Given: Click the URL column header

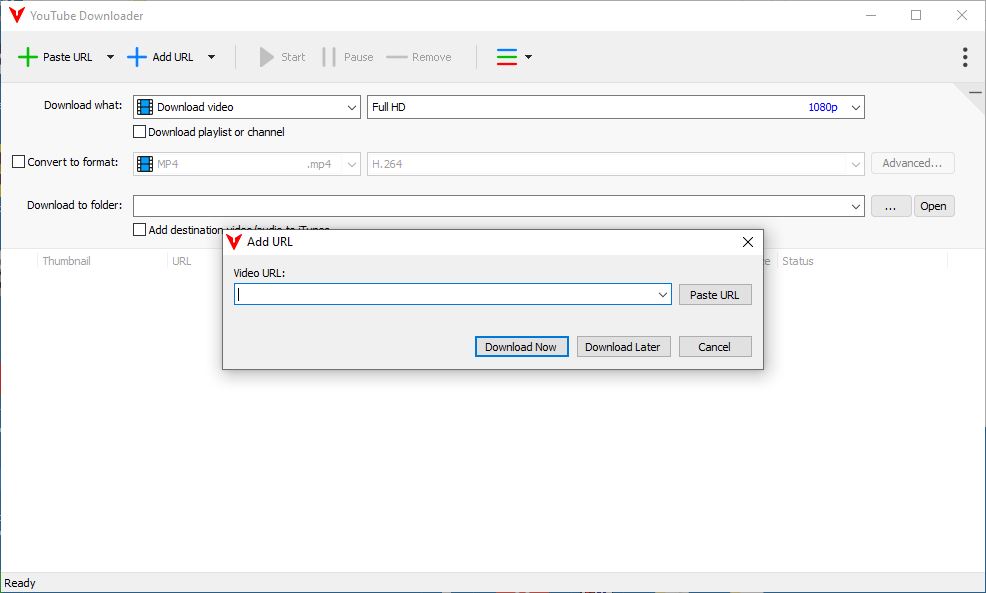Looking at the screenshot, I should [x=182, y=261].
